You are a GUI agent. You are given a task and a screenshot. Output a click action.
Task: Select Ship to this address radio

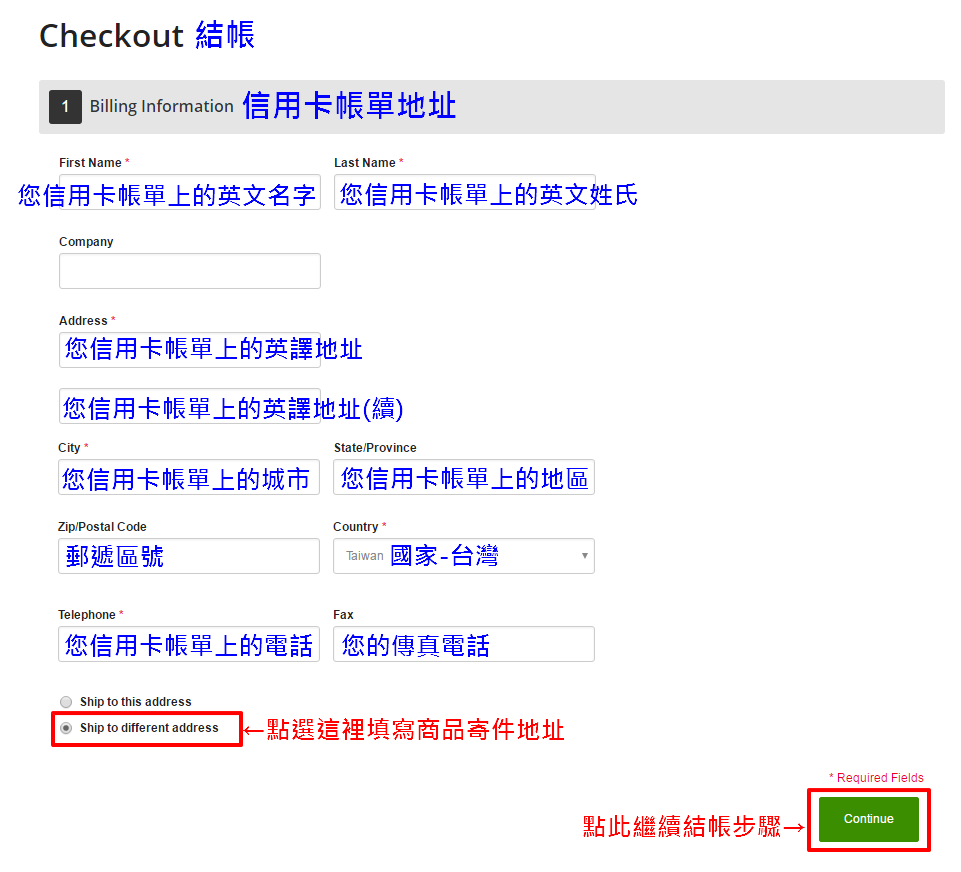(x=66, y=702)
